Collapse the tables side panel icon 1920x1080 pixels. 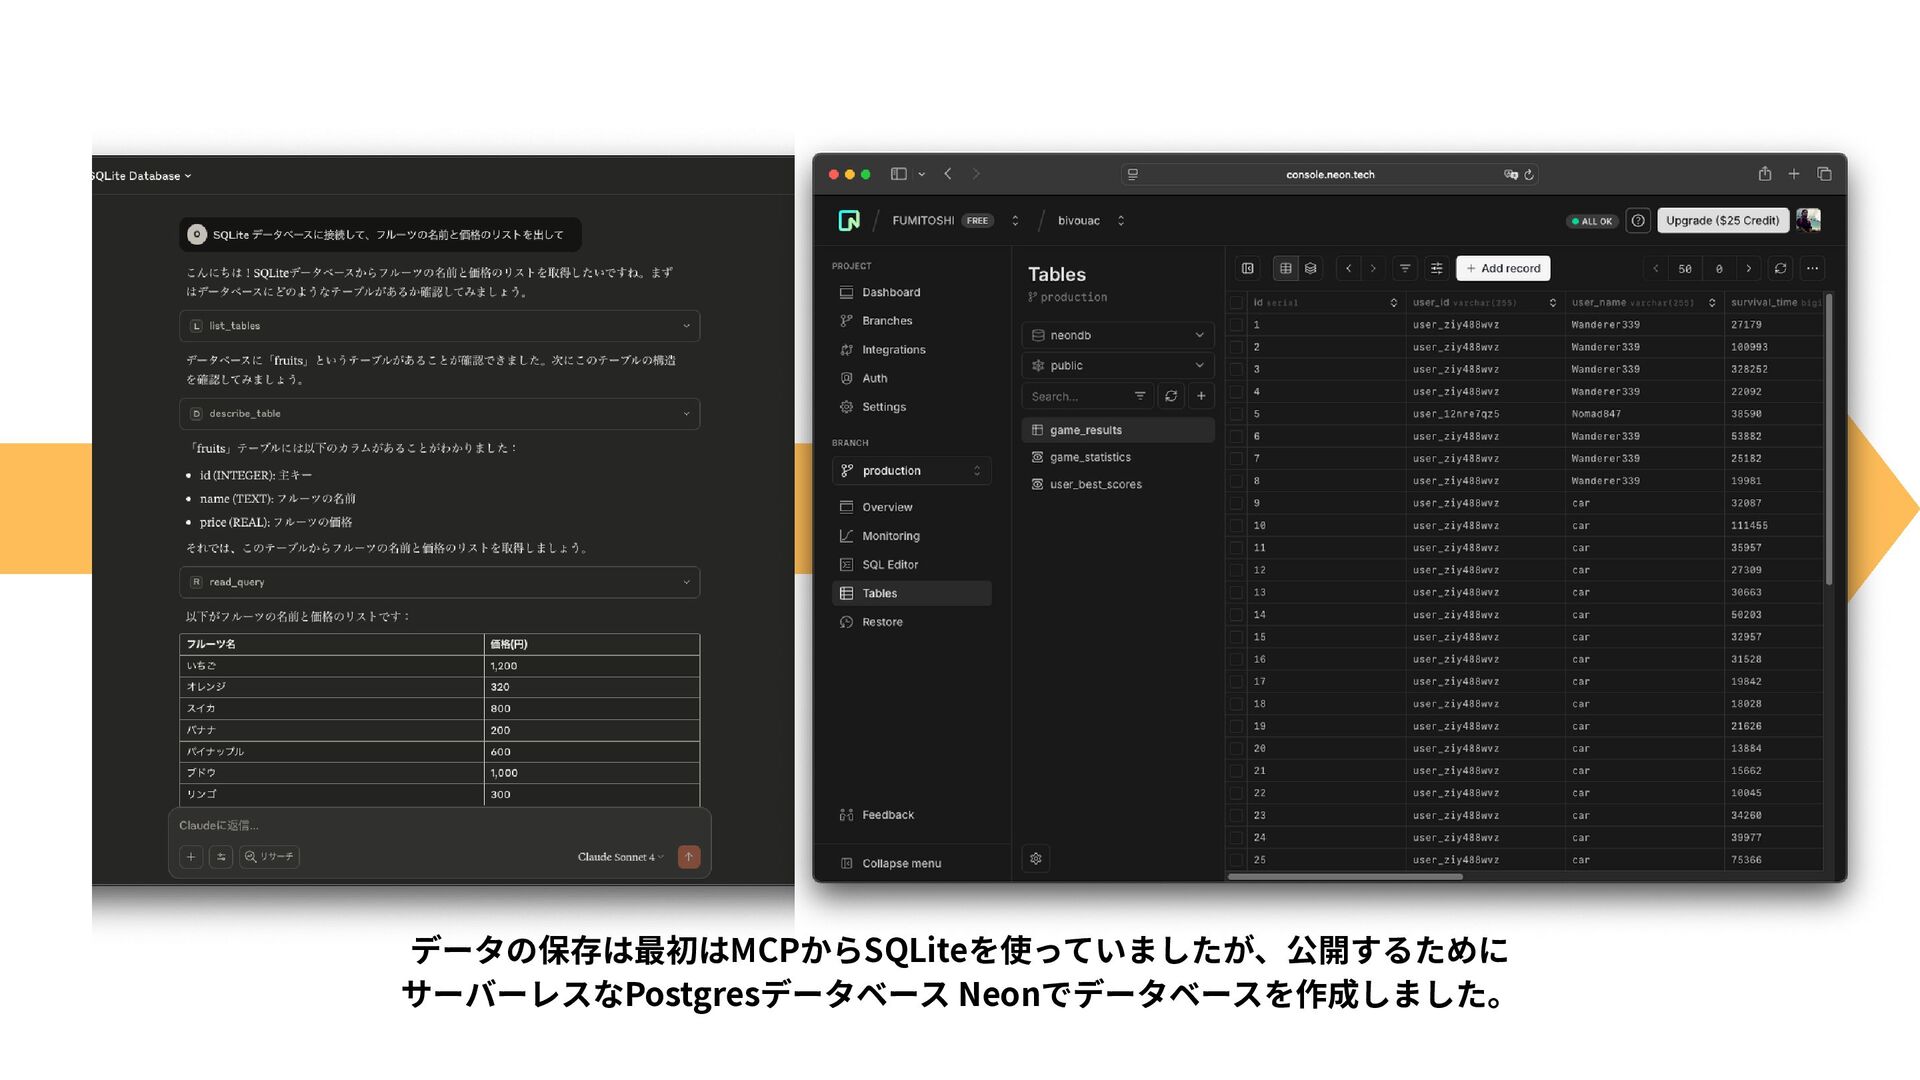point(1248,269)
